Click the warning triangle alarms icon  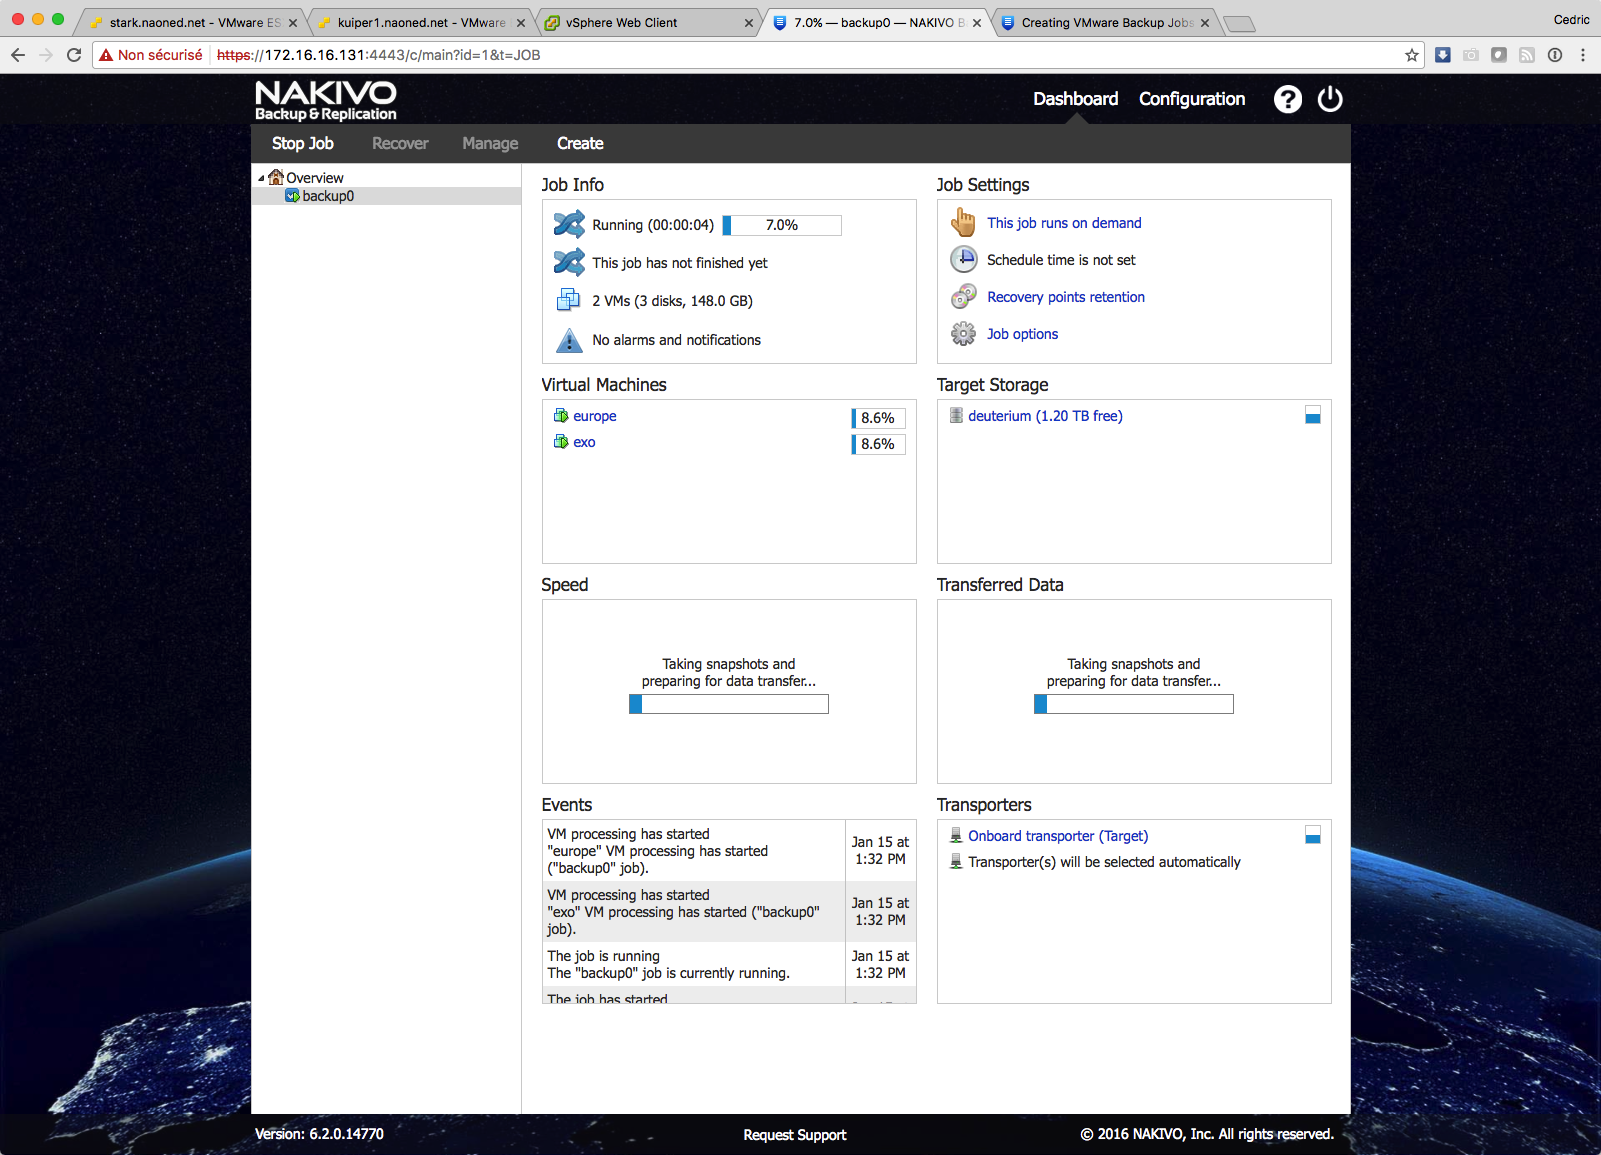pos(569,341)
